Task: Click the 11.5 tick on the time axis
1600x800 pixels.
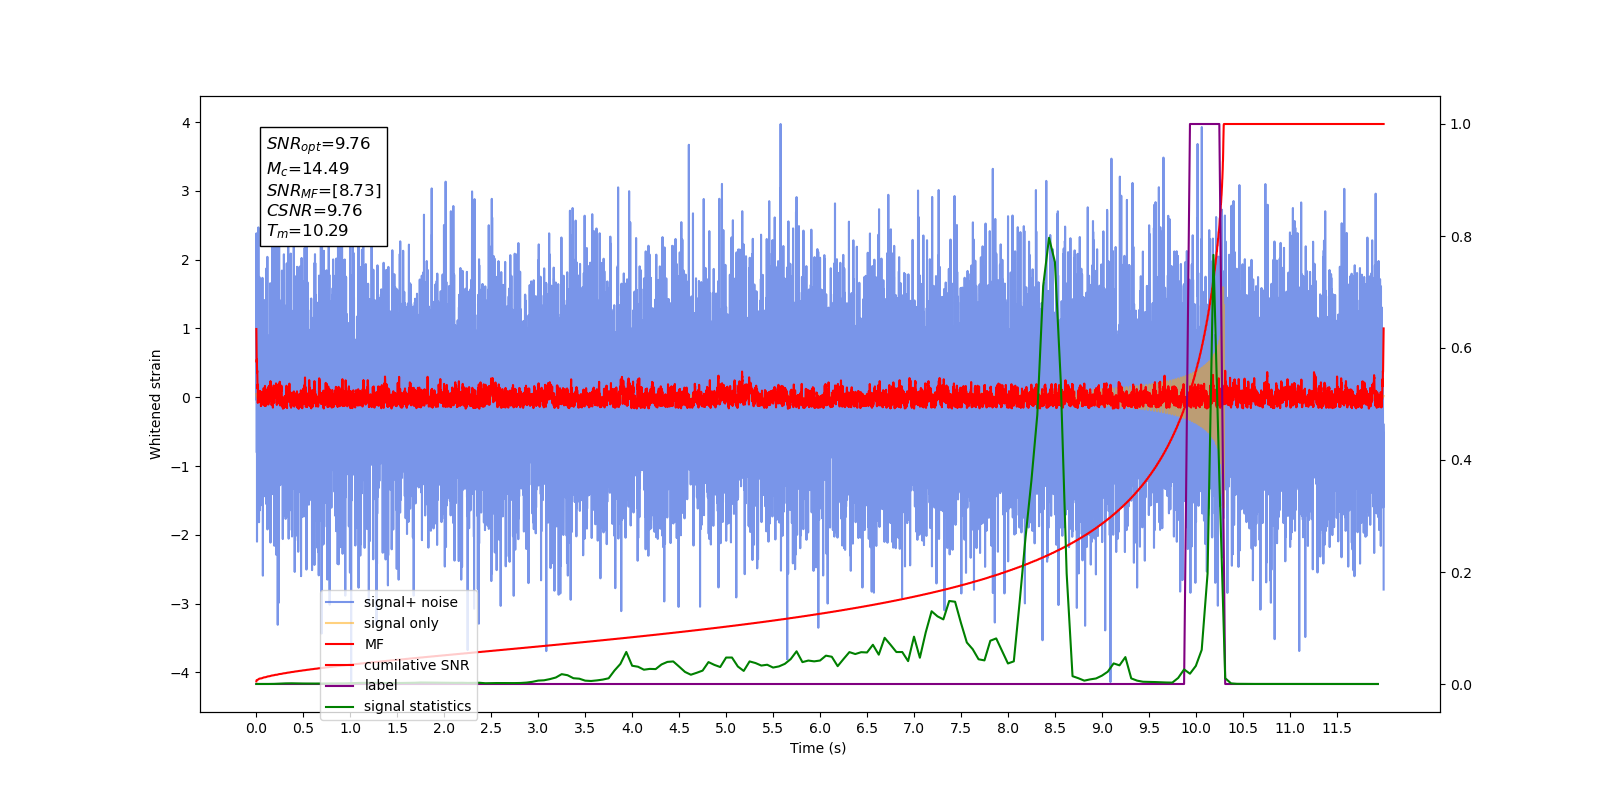Action: (x=1337, y=728)
